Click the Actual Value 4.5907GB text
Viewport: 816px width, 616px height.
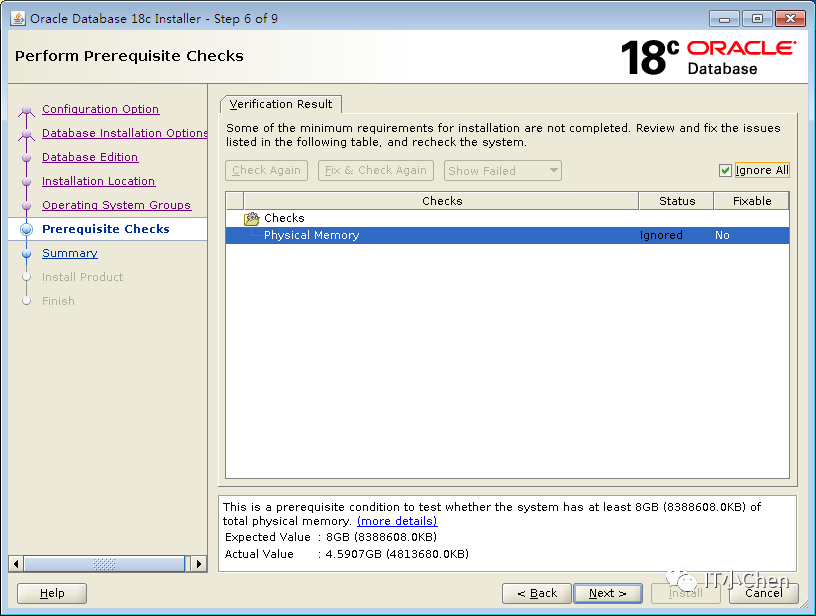(397, 554)
